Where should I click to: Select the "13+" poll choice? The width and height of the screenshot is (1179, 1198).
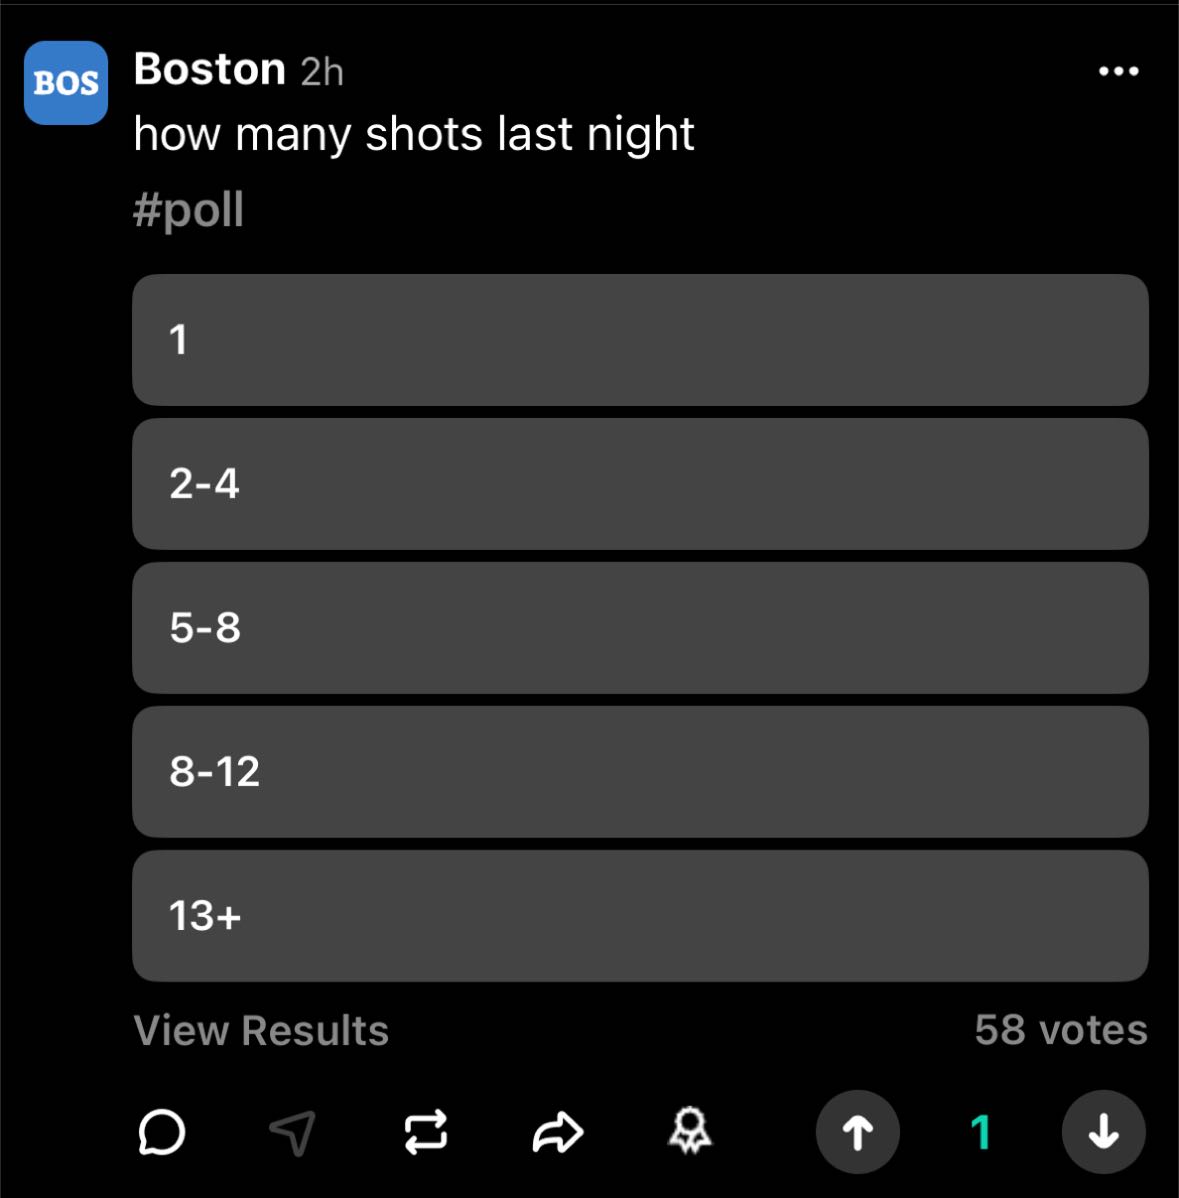[x=640, y=916]
